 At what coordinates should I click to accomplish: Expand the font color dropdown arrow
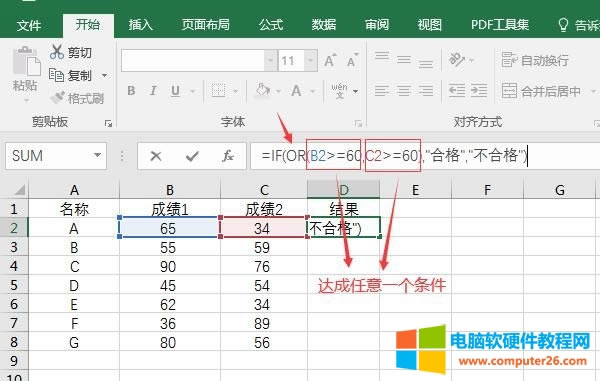point(313,91)
